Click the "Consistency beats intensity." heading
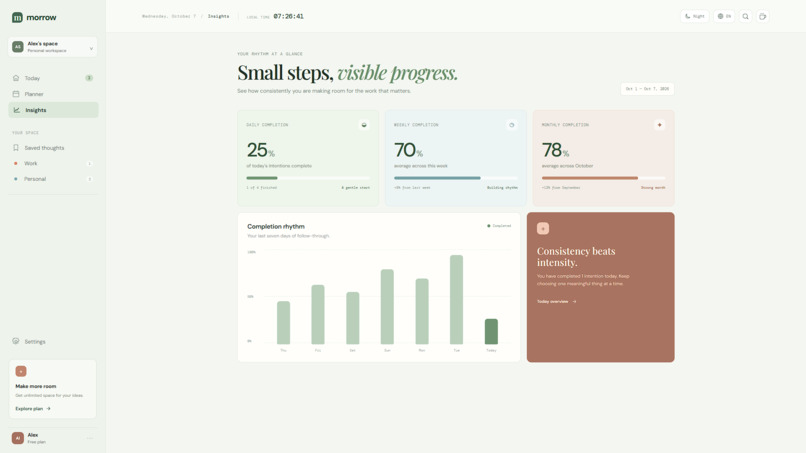 pos(576,257)
